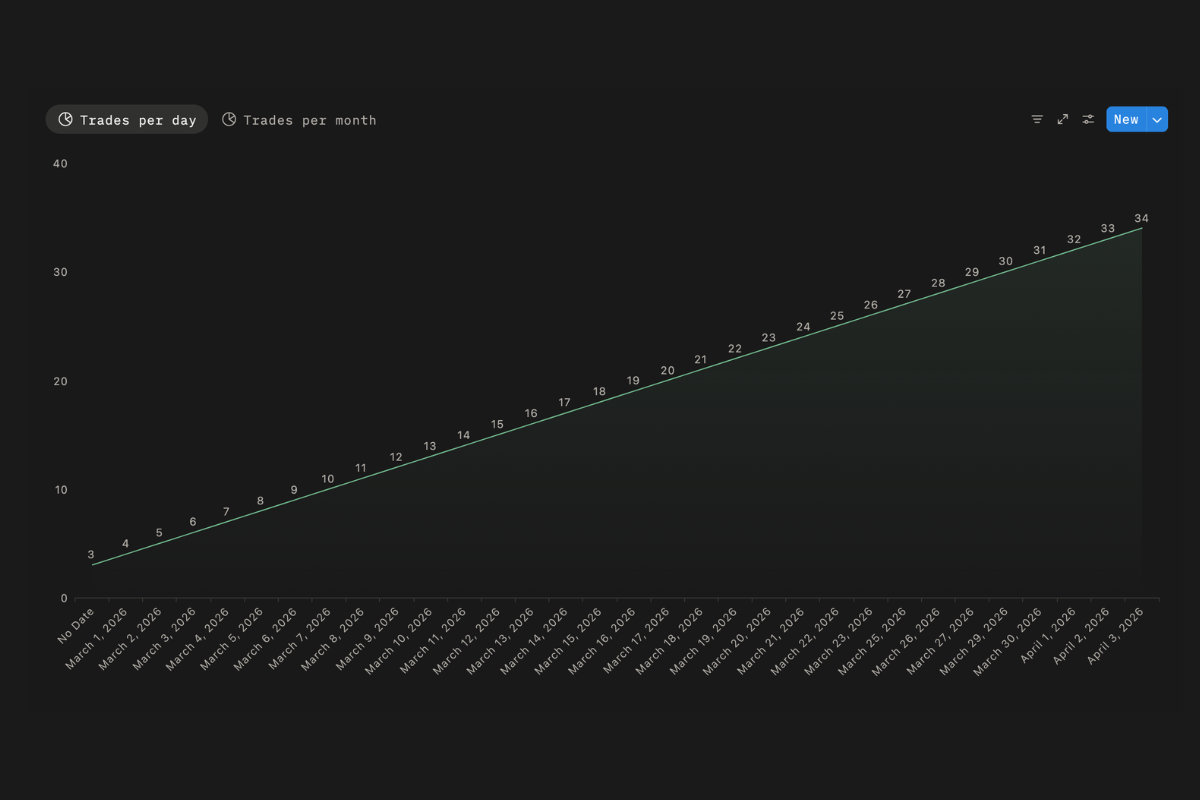Click the data label 31 on the line
The width and height of the screenshot is (1200, 800).
pos(1039,250)
